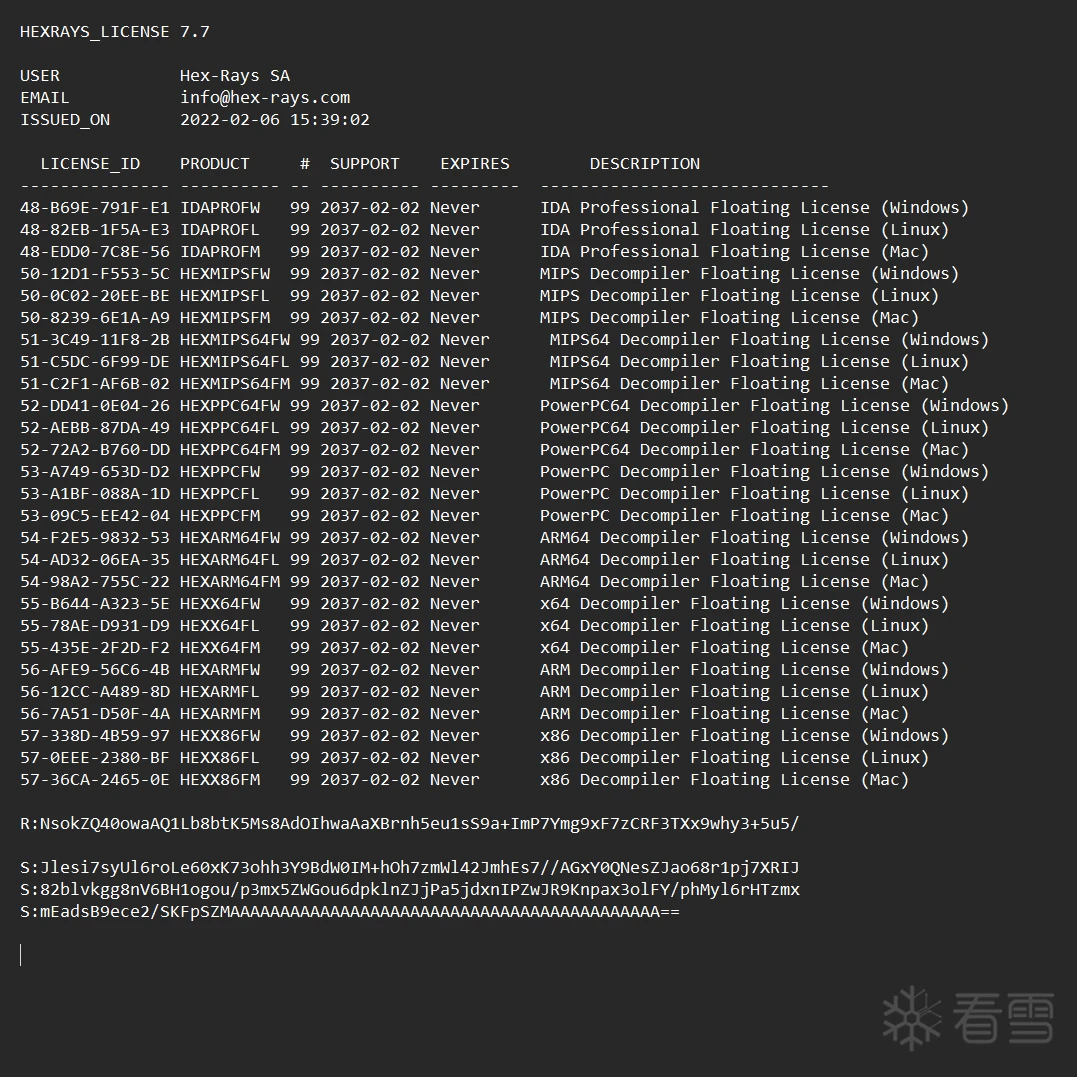This screenshot has height=1077, width=1077.
Task: Click the DESCRIPTION column header
Action: coord(644,163)
